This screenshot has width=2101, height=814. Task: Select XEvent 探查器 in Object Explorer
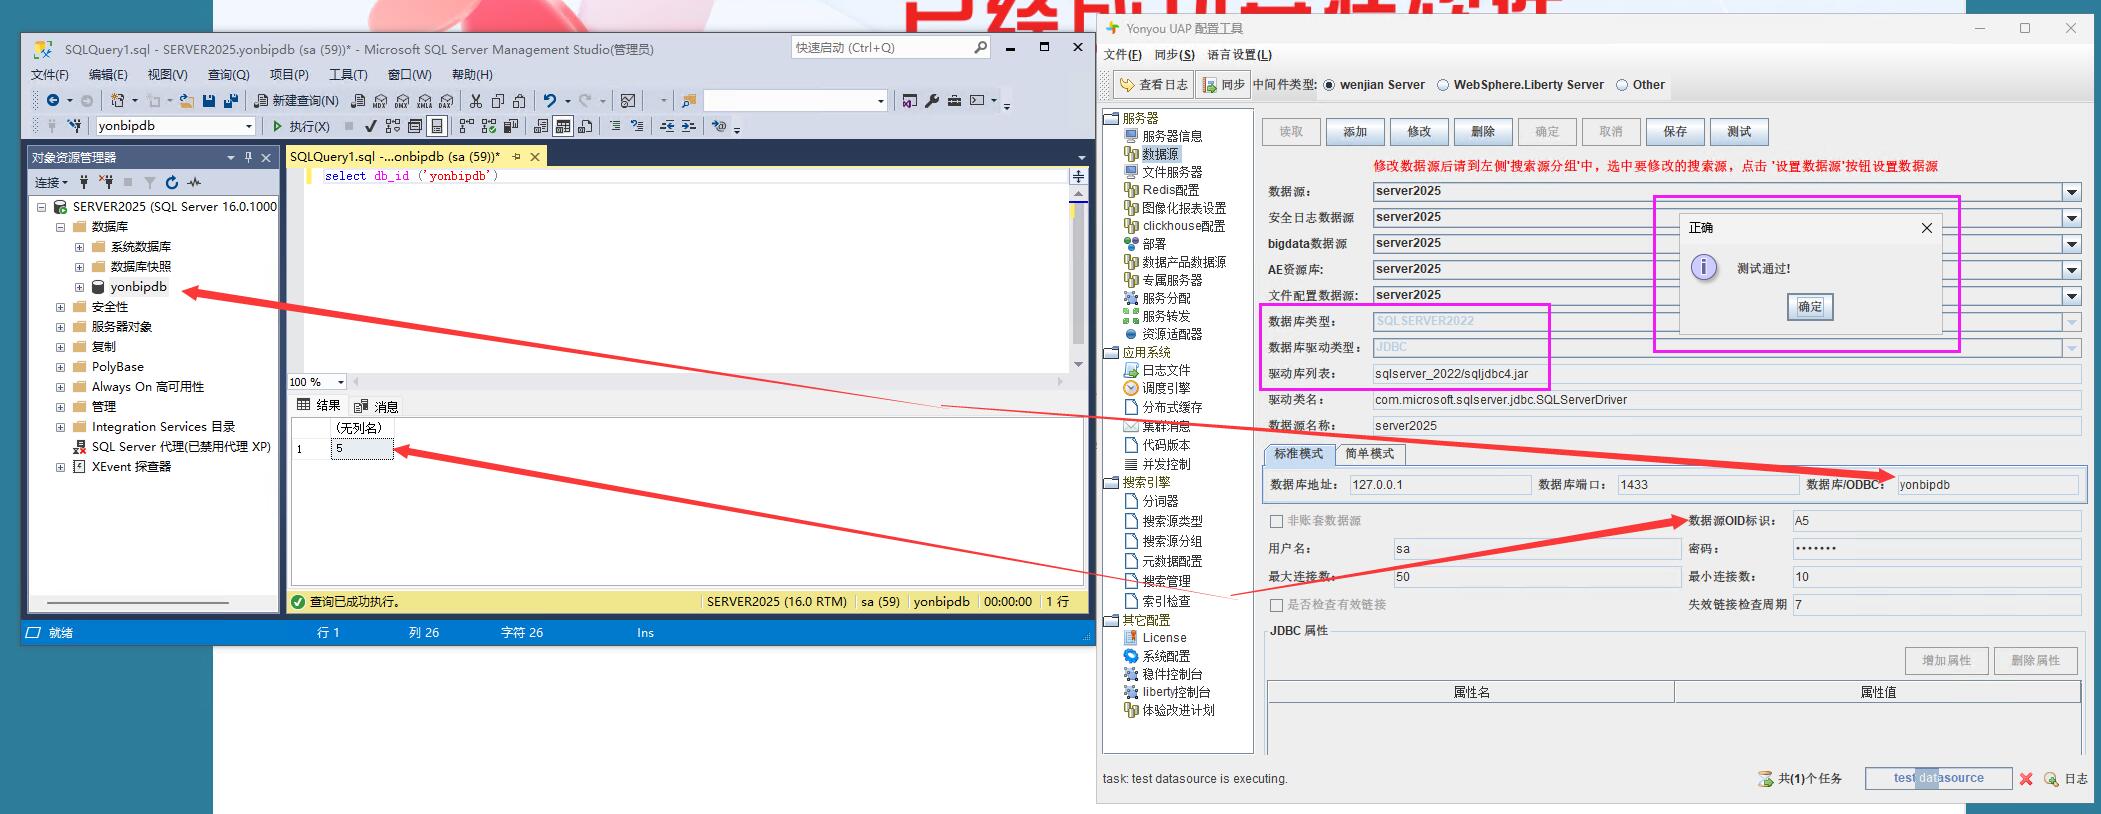[x=131, y=467]
